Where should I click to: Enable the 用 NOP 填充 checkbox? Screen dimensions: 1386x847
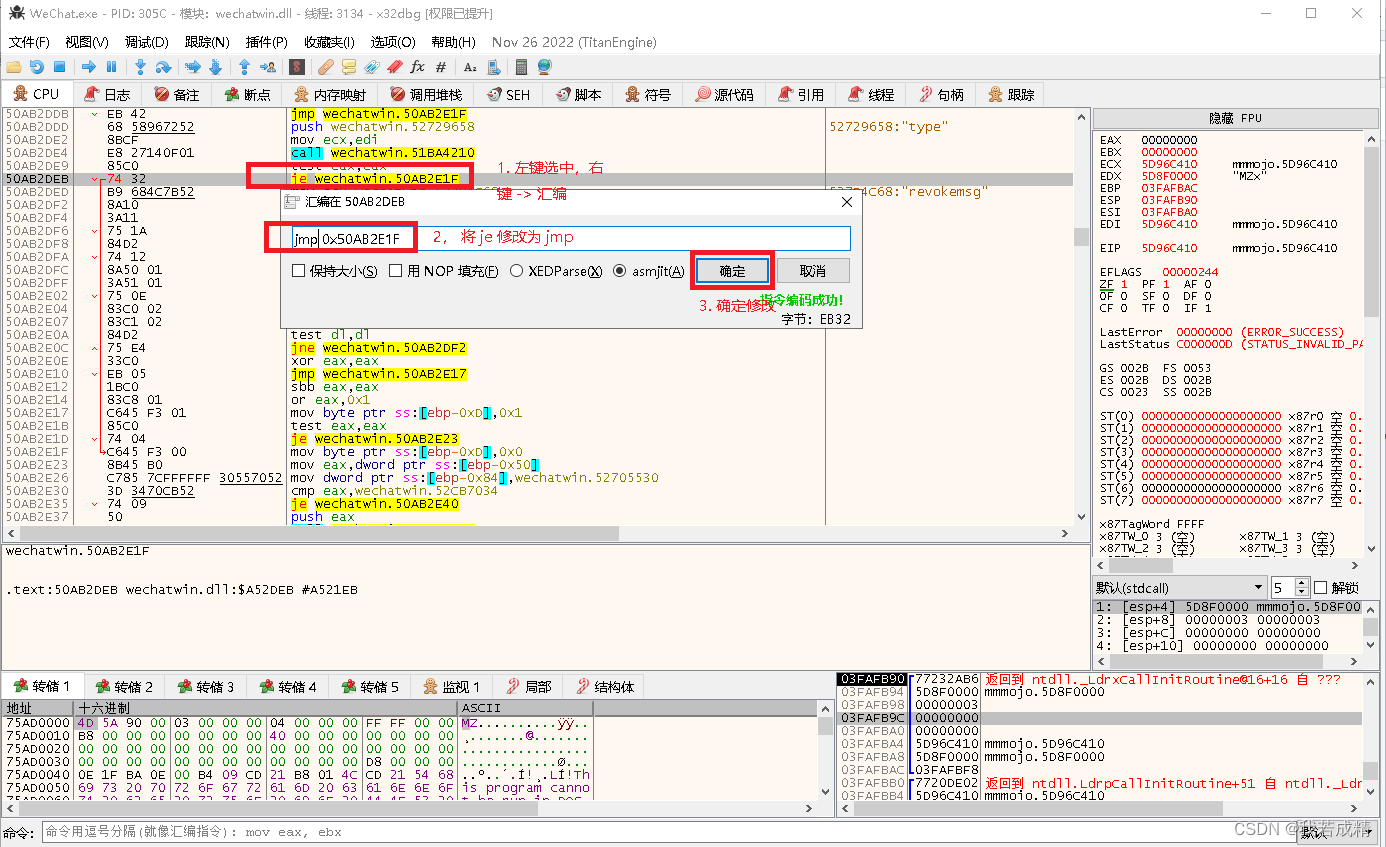396,271
